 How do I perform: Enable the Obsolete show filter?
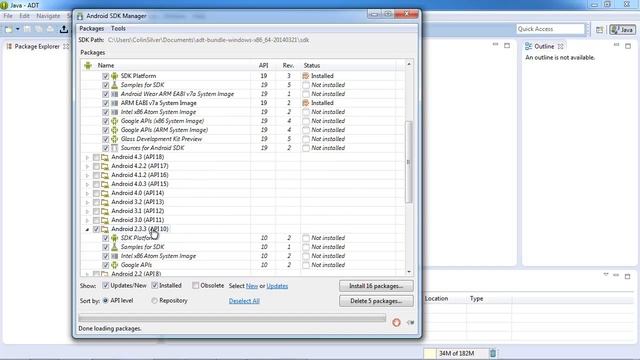click(x=196, y=285)
